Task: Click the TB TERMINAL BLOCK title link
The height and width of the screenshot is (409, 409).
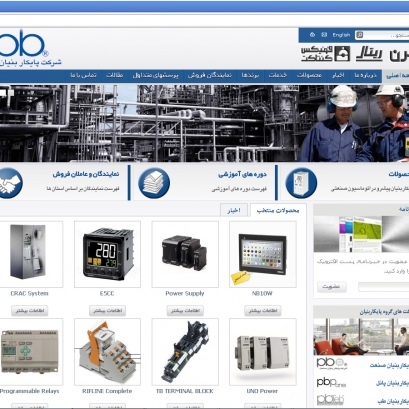Action: (185, 391)
